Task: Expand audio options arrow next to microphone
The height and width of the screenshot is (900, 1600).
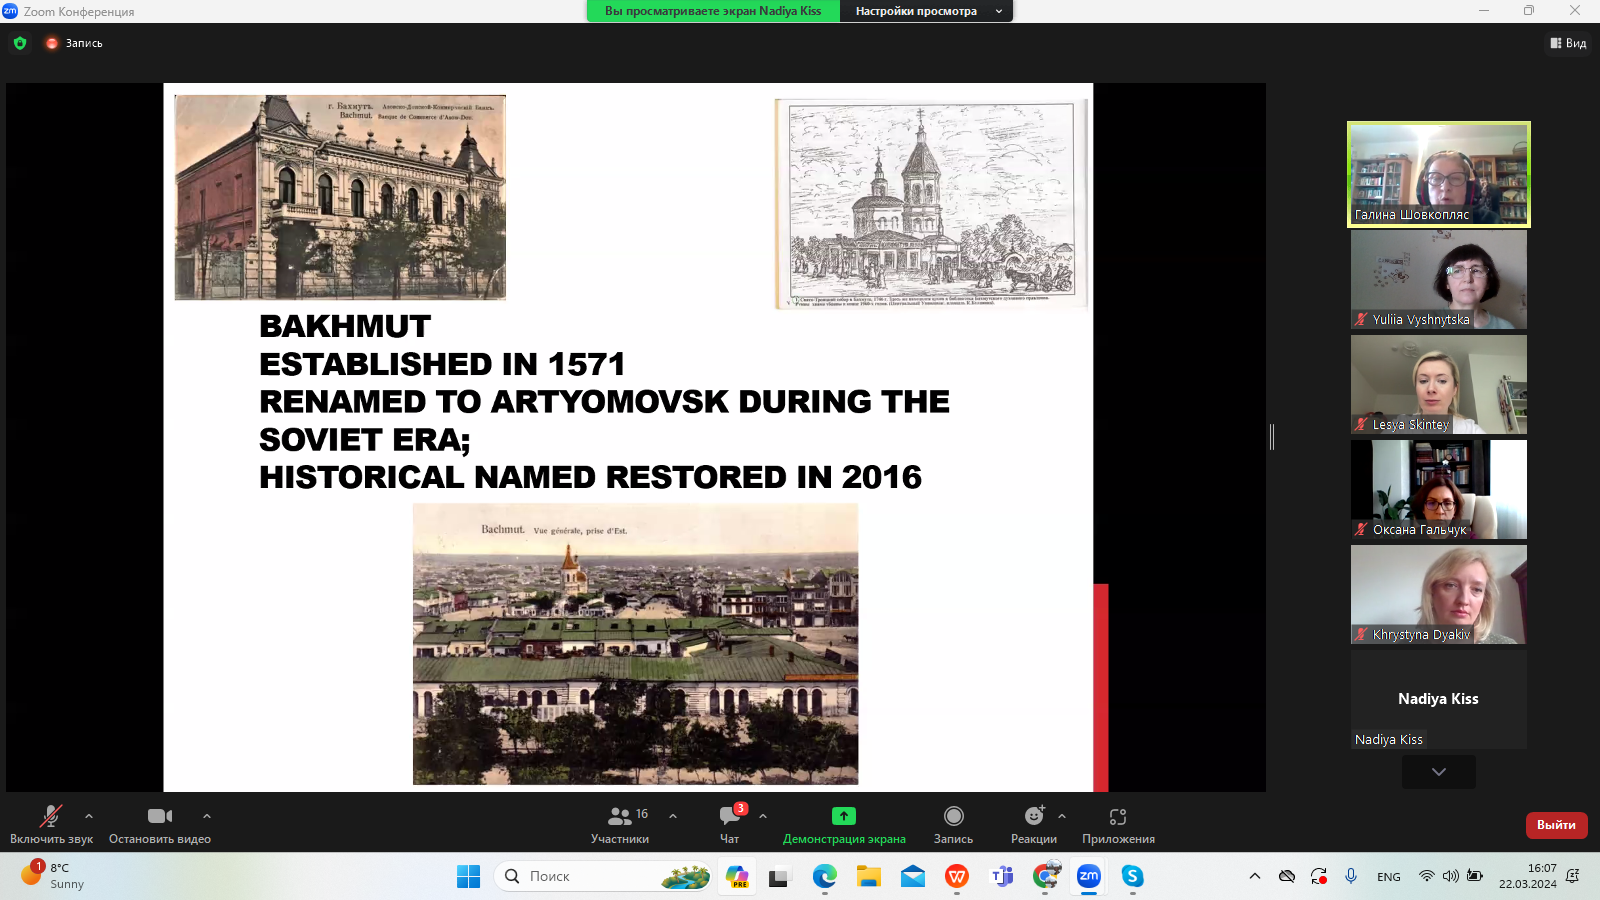Action: click(89, 816)
